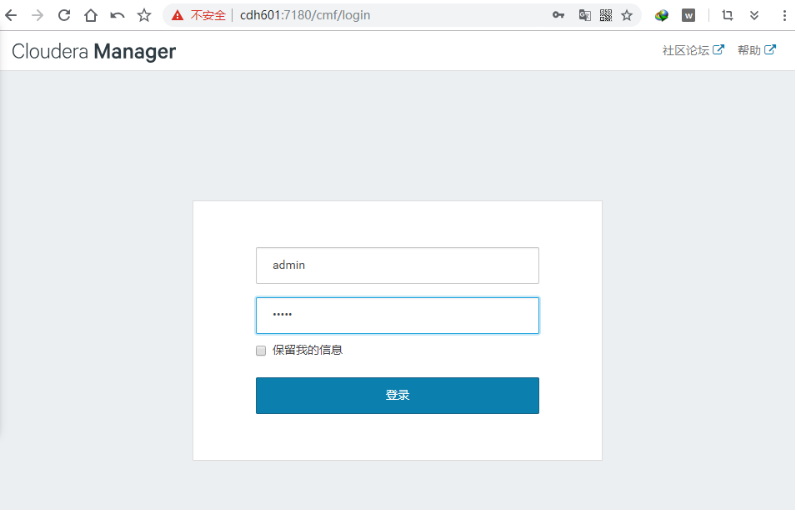Expand the double chevron overflow menu

pyautogui.click(x=754, y=15)
